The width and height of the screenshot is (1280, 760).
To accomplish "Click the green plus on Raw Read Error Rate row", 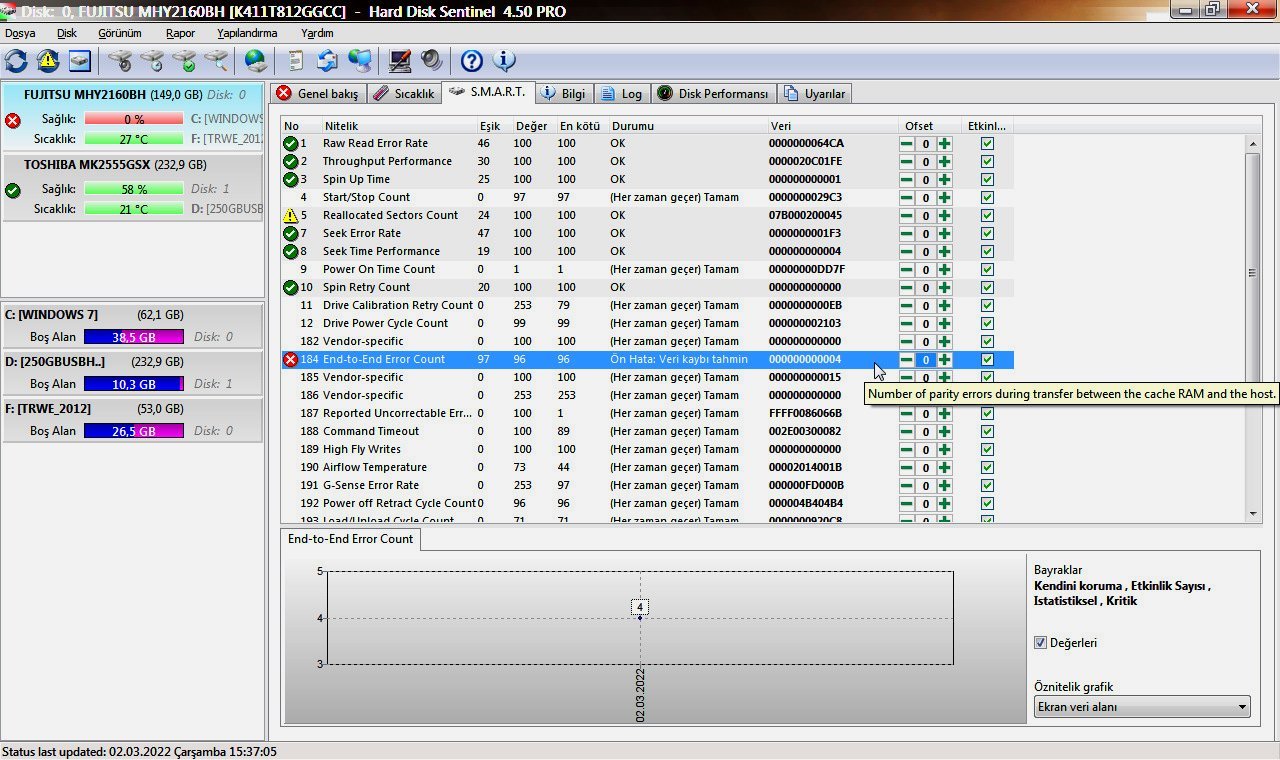I will coord(945,144).
